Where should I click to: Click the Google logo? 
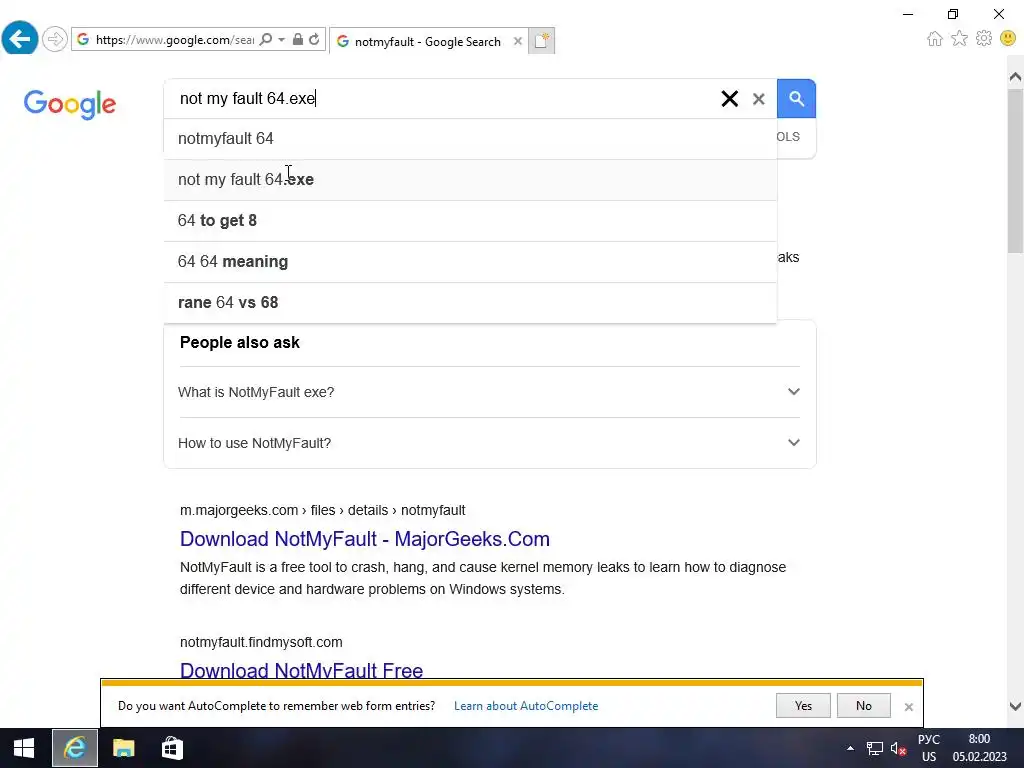coord(70,104)
